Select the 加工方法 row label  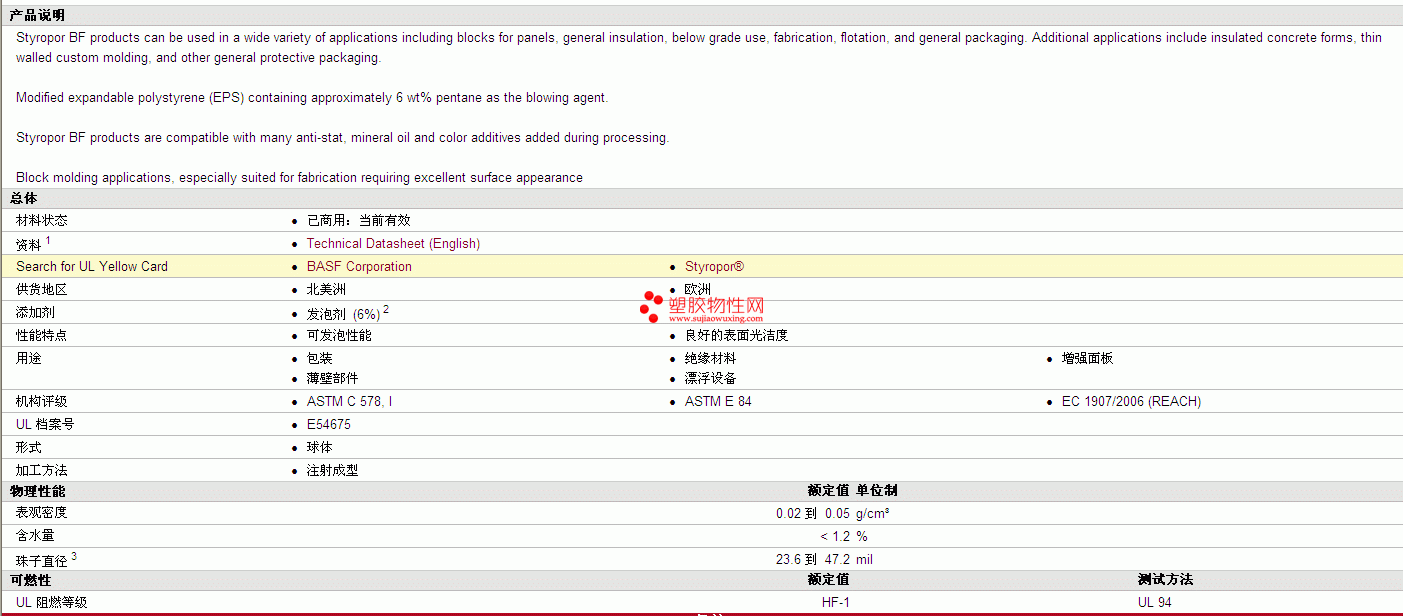coord(42,470)
